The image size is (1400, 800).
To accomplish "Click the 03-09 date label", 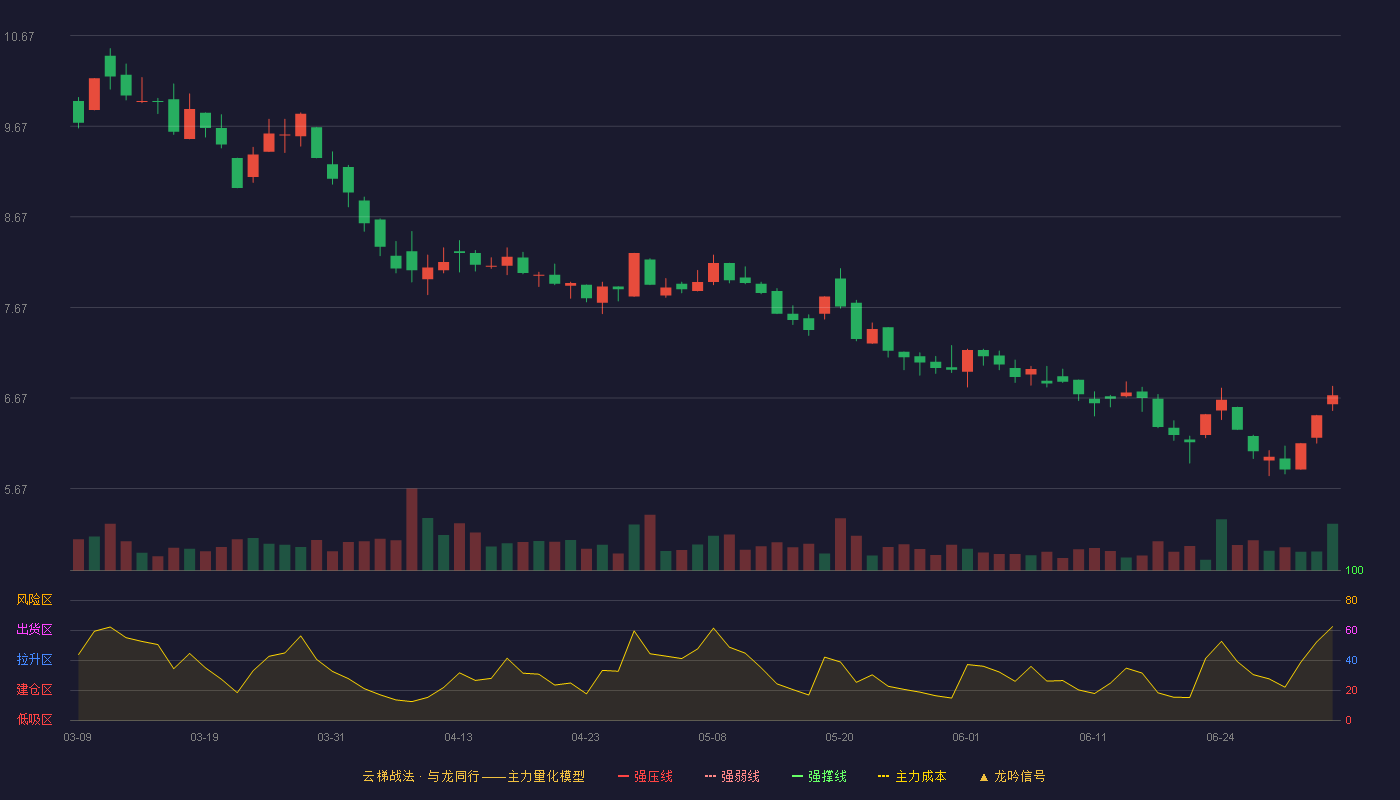I will click(x=77, y=737).
